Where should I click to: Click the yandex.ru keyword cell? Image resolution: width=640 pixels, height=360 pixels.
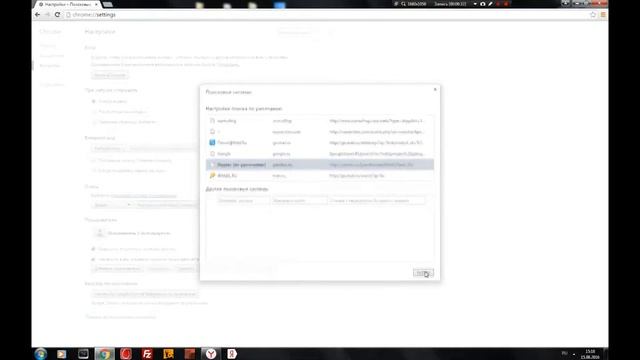[282, 165]
